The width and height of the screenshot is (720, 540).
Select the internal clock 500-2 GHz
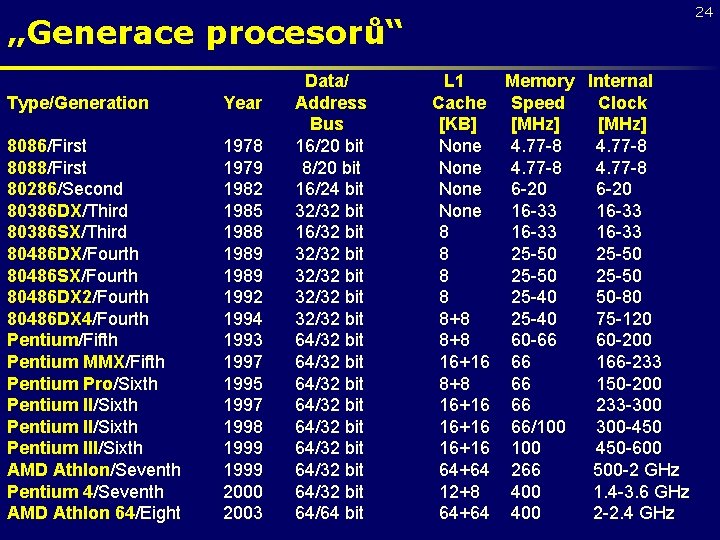pyautogui.click(x=636, y=470)
